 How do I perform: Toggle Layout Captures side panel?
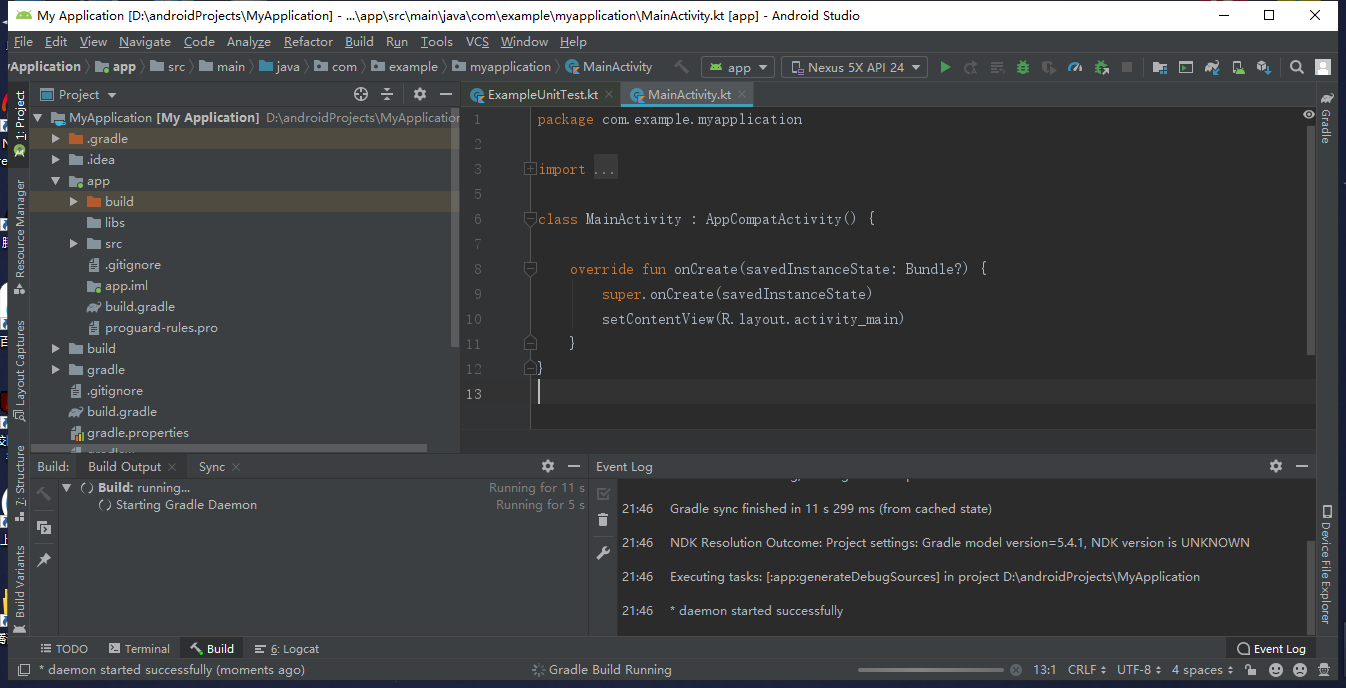pyautogui.click(x=20, y=370)
